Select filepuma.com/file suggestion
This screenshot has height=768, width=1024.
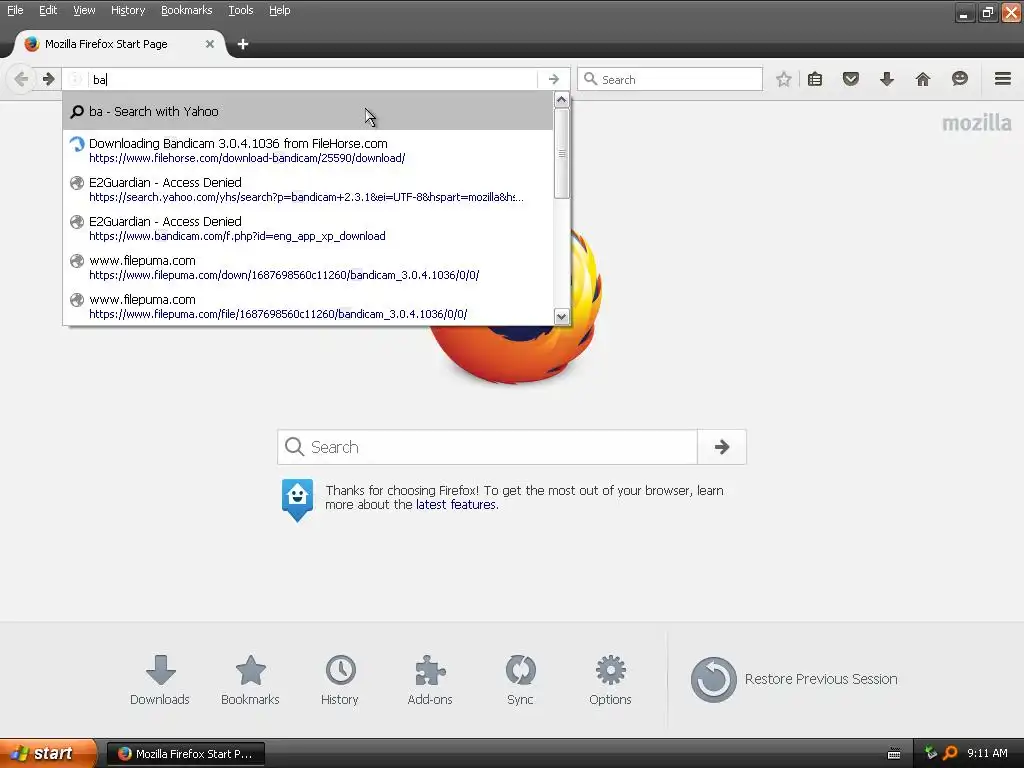click(308, 306)
